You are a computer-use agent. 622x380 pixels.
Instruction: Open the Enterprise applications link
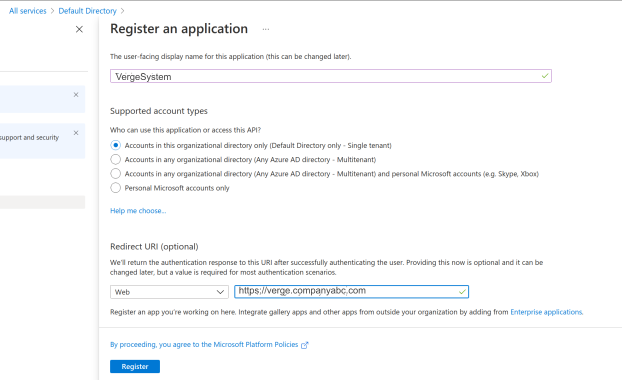(546, 312)
